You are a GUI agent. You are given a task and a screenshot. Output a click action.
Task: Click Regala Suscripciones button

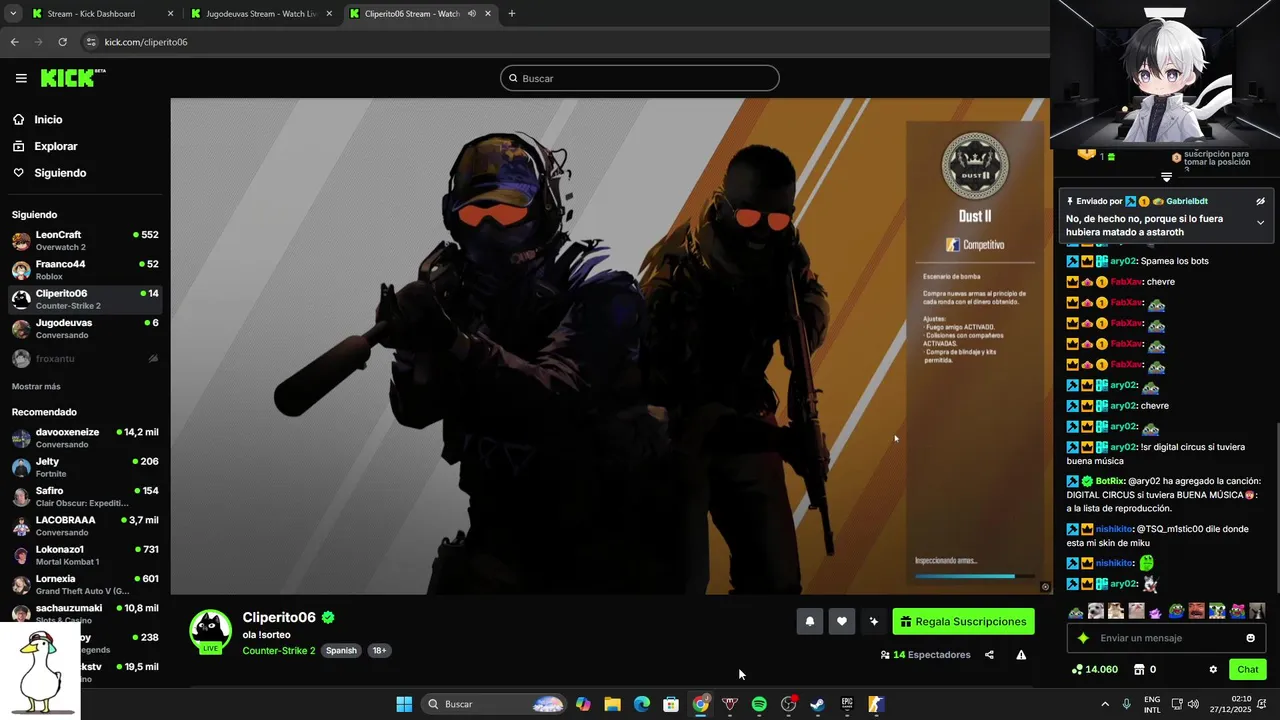point(963,621)
